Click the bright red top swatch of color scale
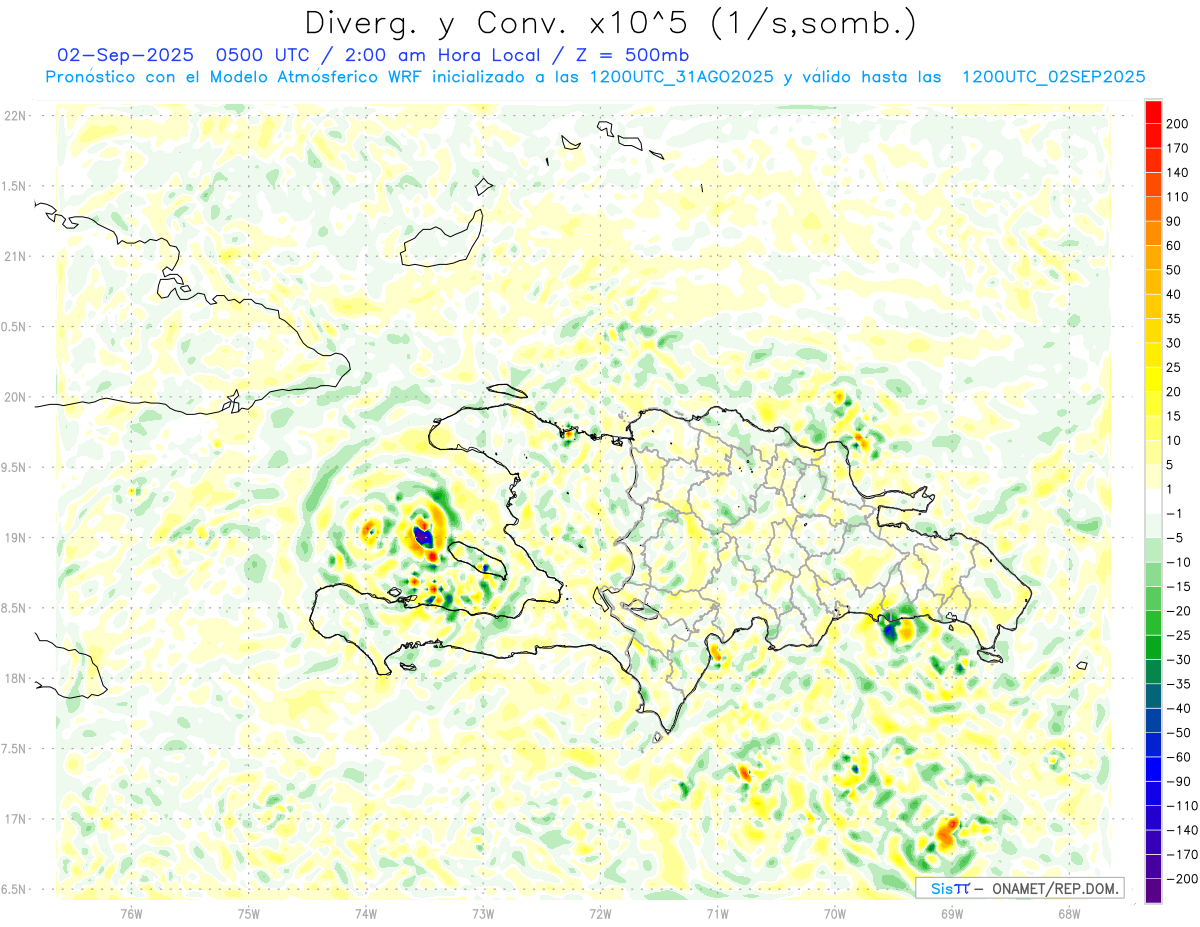Screen dimensions: 1200x927 (1153, 112)
